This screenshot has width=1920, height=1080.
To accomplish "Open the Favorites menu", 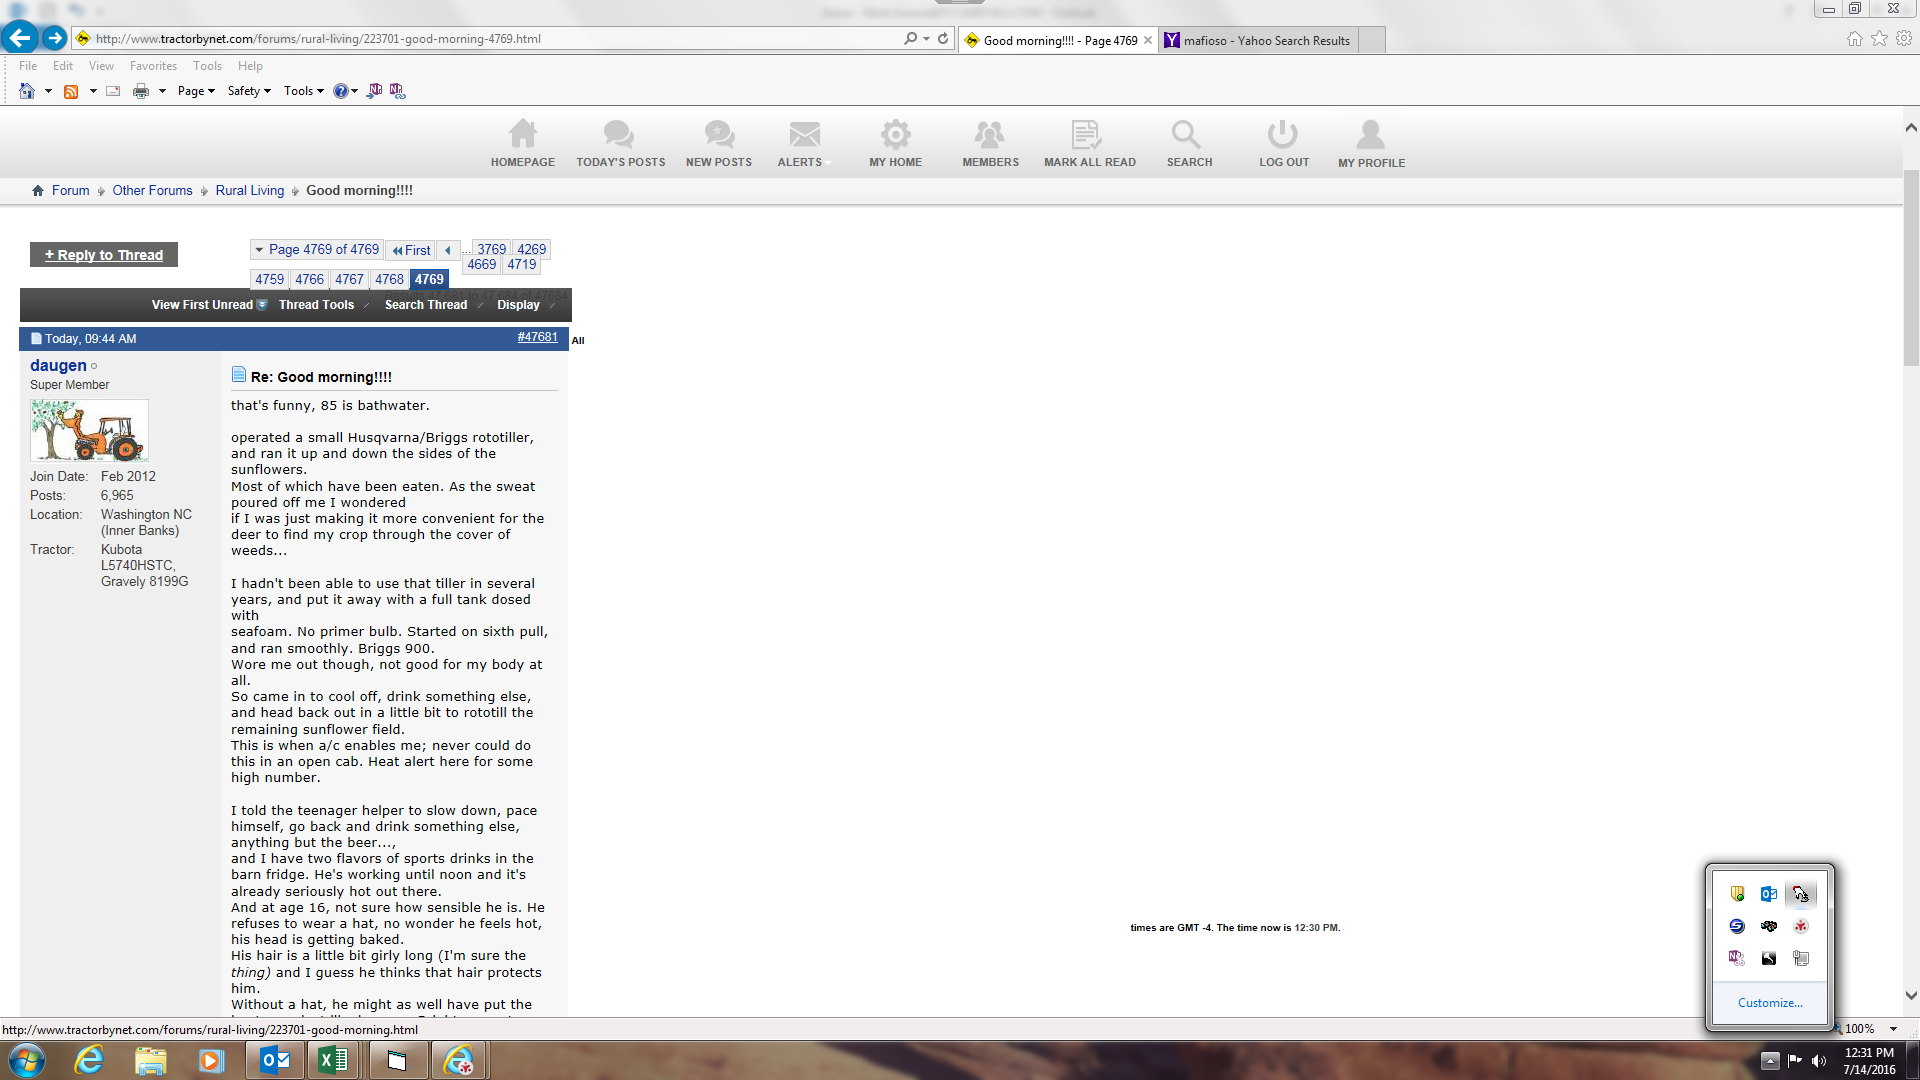I will [x=153, y=66].
